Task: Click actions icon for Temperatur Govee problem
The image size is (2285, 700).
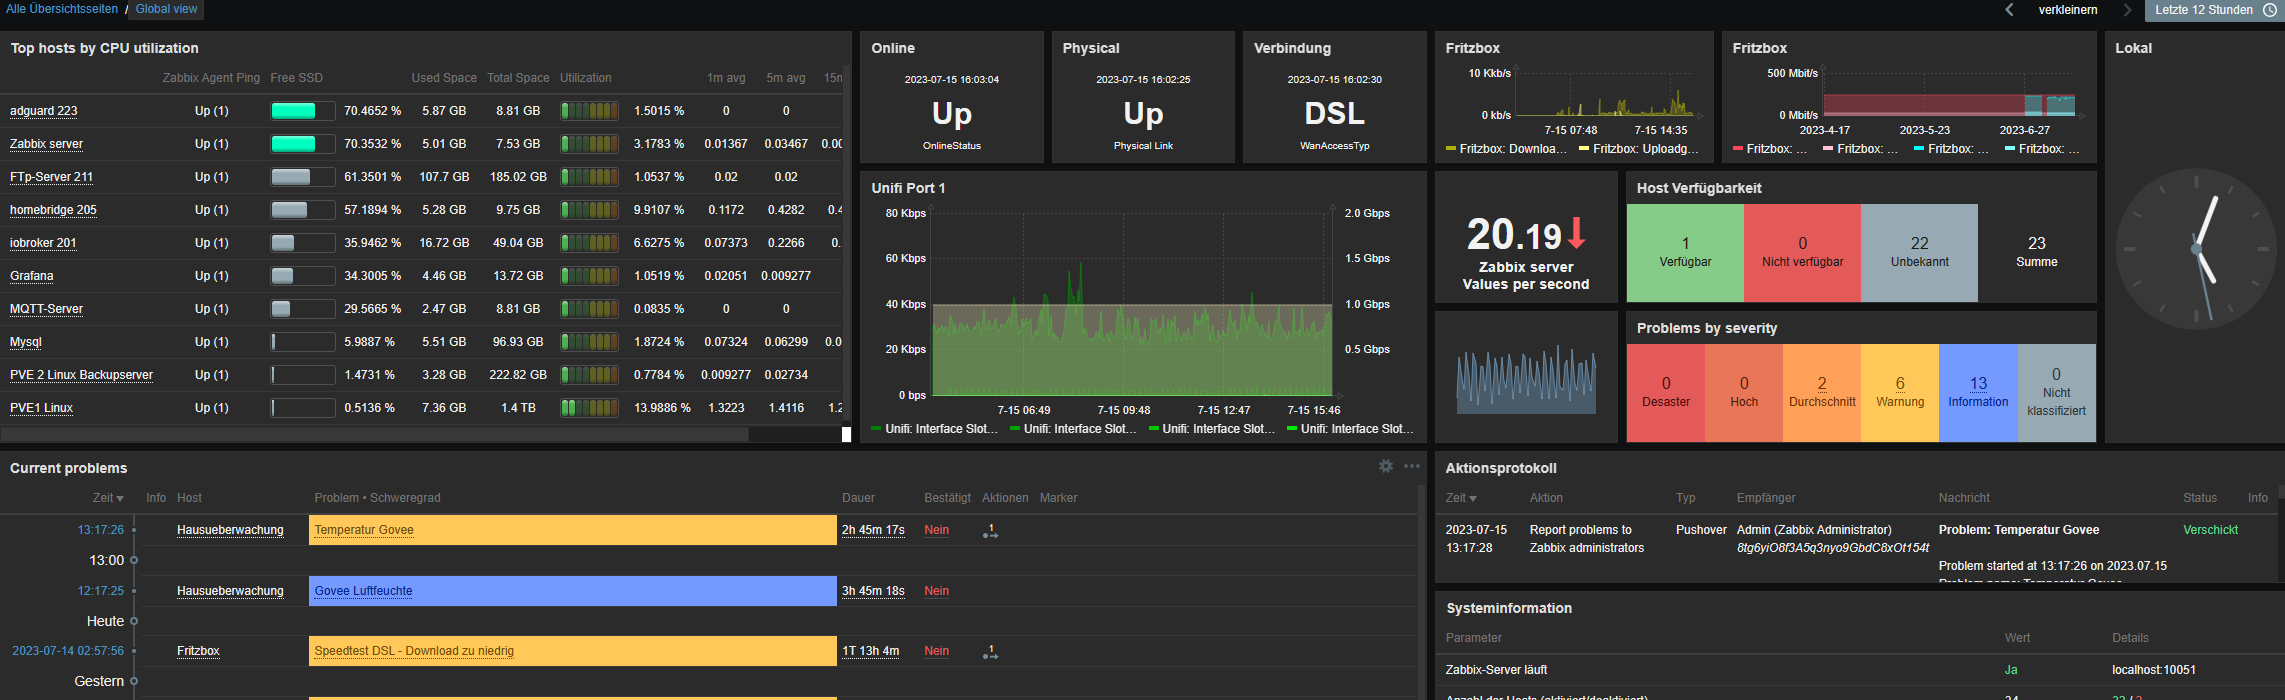Action: pos(990,531)
